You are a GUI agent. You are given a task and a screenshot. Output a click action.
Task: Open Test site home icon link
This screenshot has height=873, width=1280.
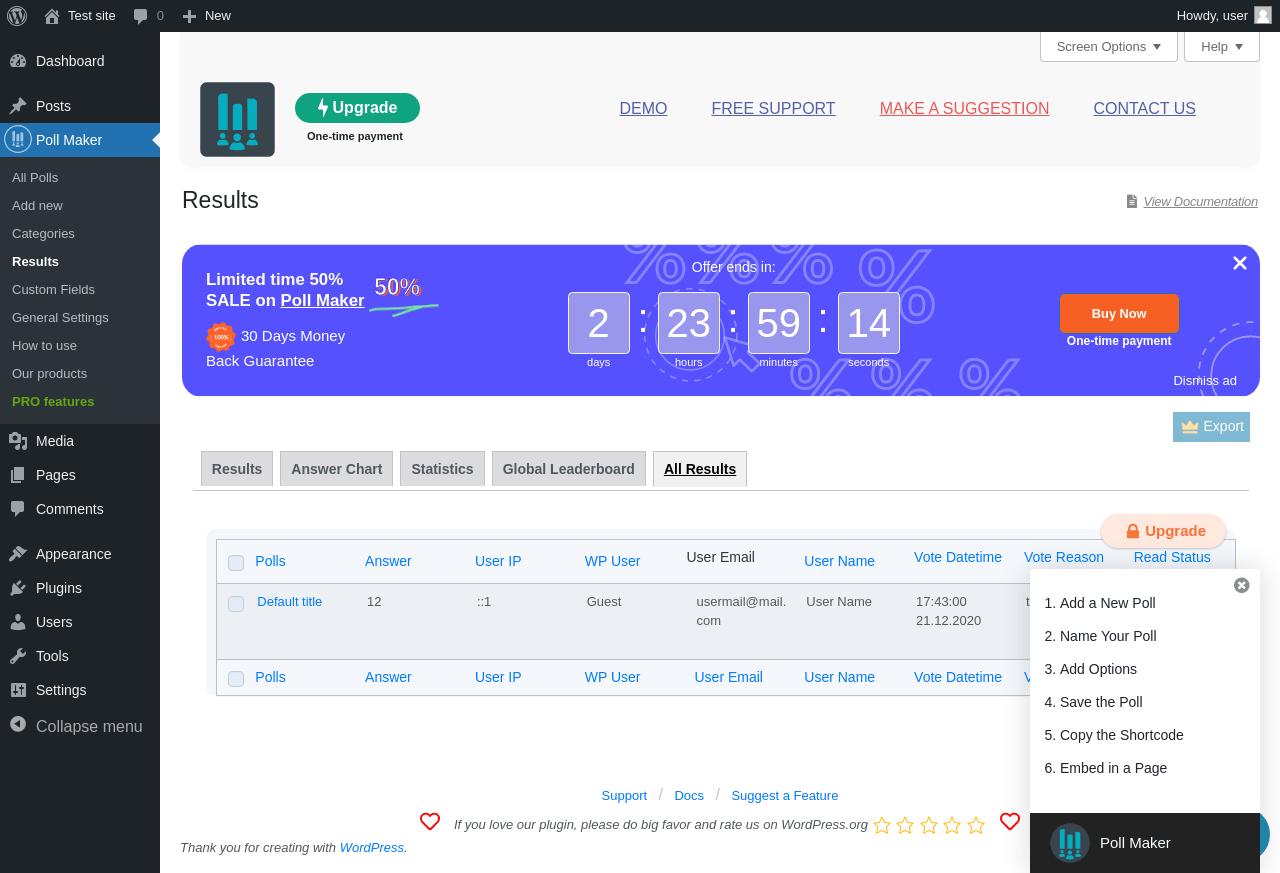(52, 16)
